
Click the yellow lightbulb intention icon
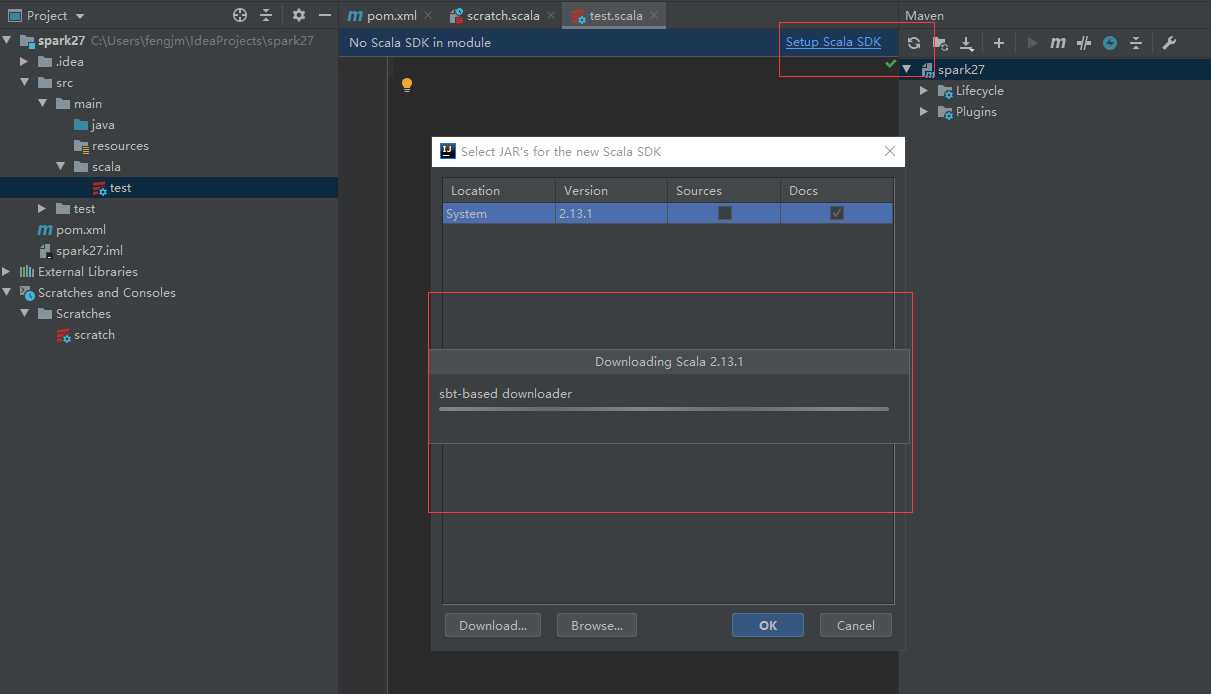pyautogui.click(x=407, y=85)
